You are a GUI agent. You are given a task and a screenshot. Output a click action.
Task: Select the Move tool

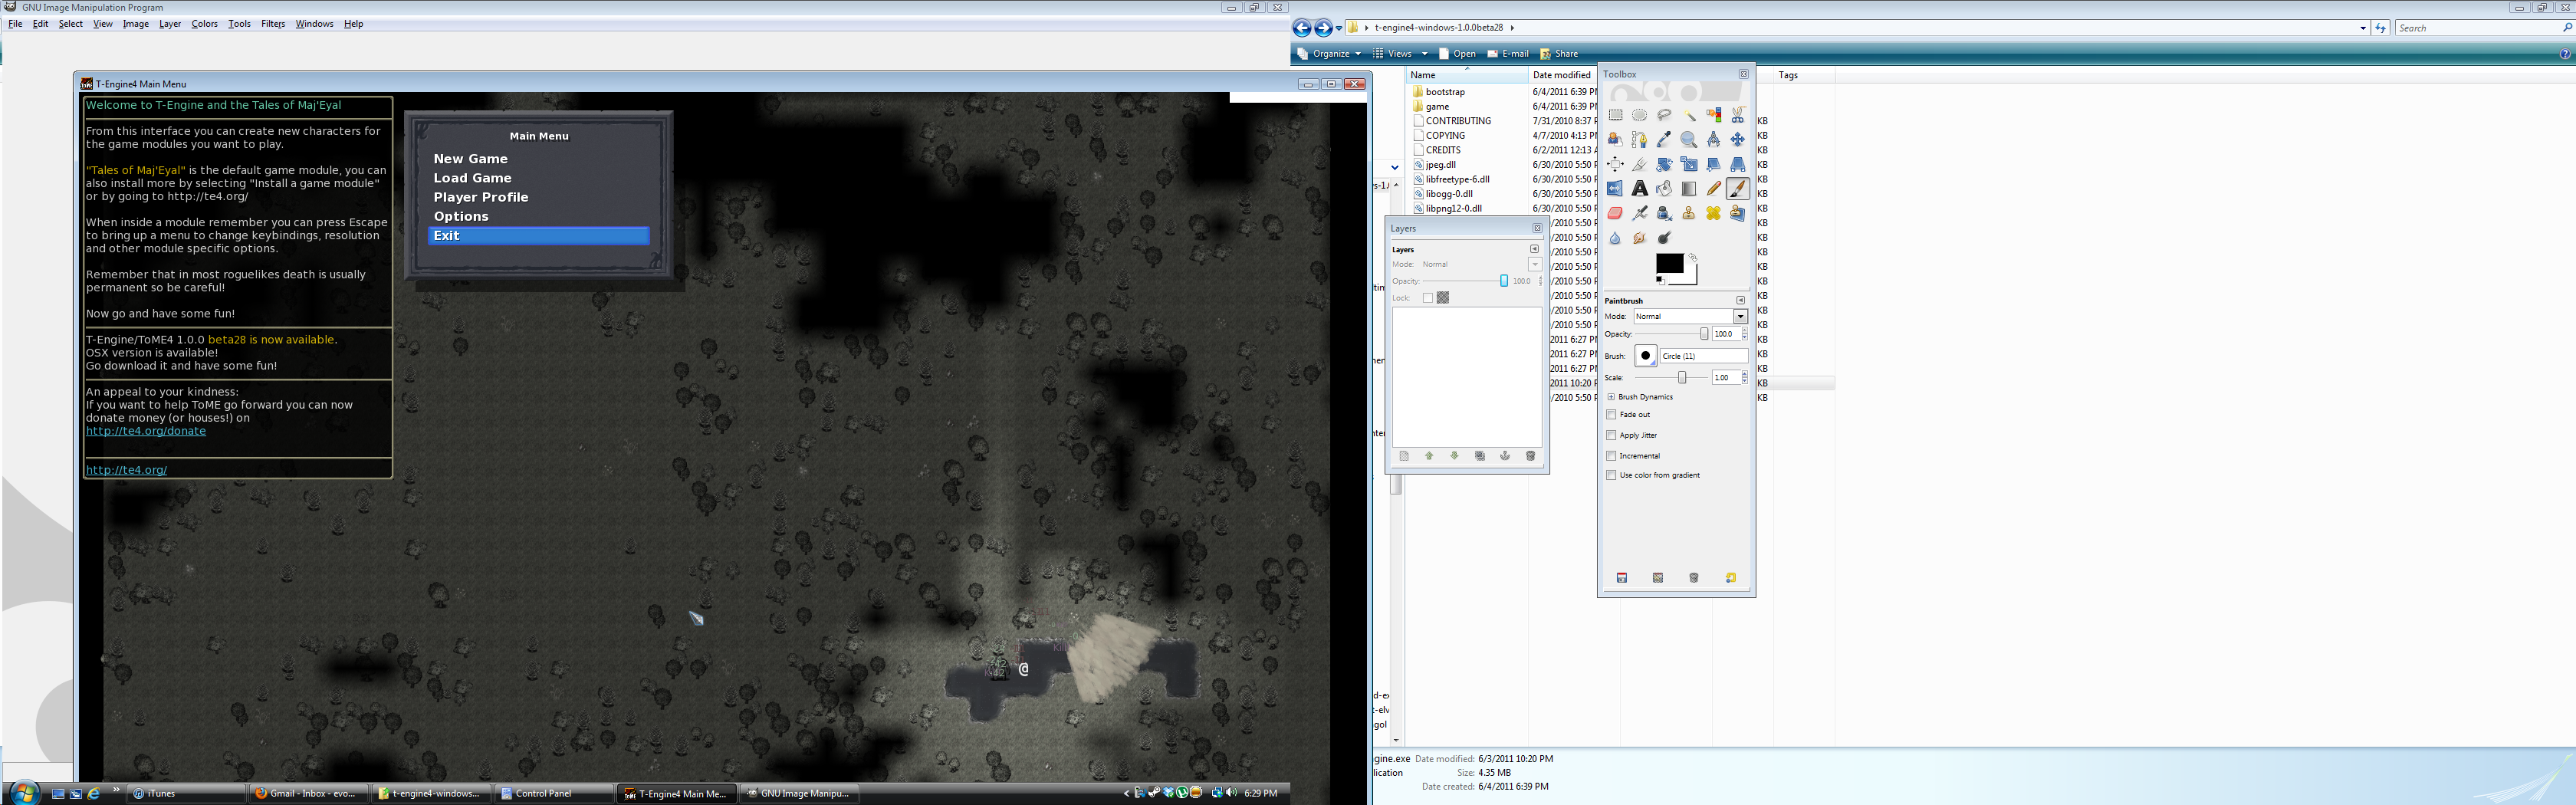(x=1738, y=140)
